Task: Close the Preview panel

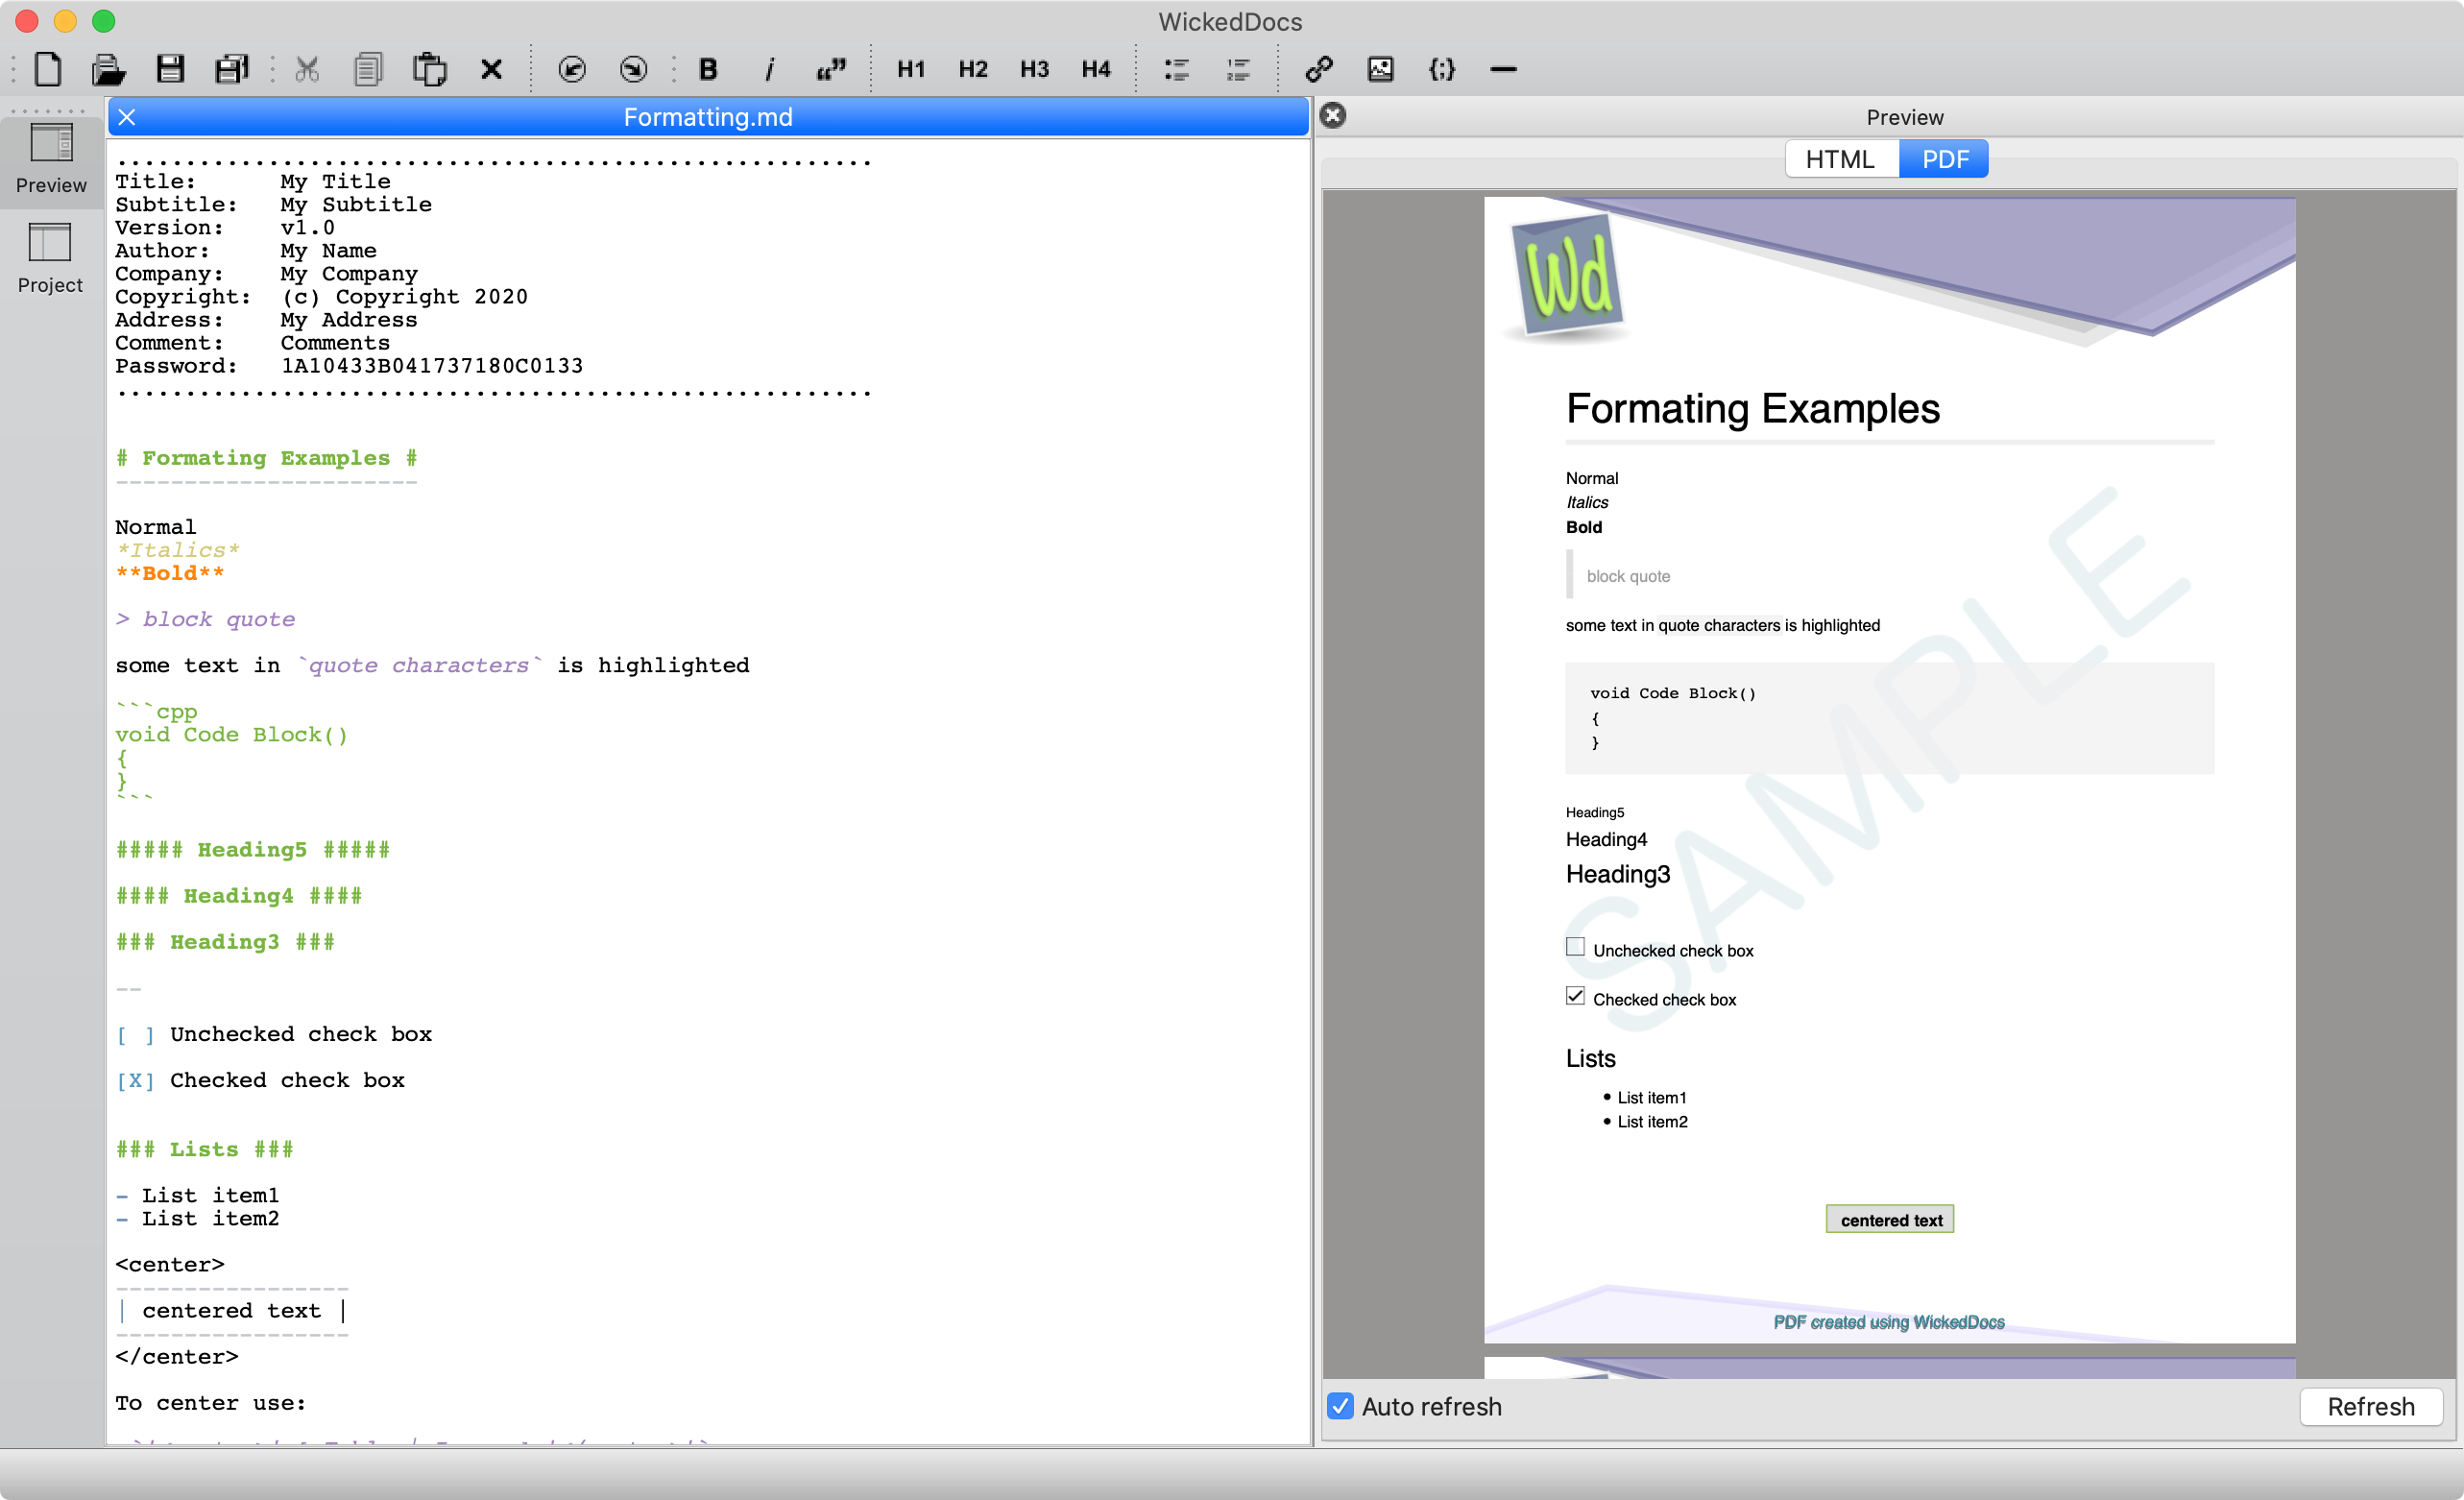Action: [x=1333, y=116]
